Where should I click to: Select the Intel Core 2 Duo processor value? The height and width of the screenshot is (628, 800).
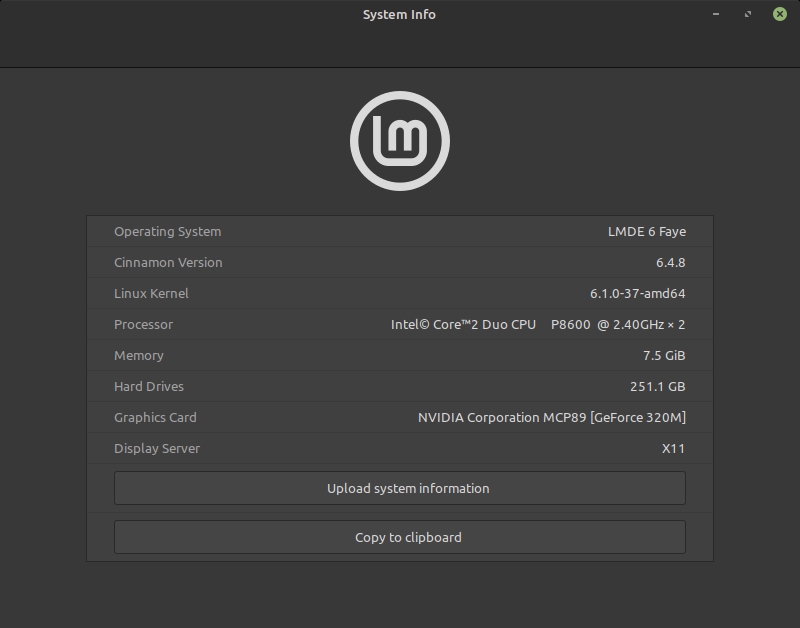pos(538,325)
